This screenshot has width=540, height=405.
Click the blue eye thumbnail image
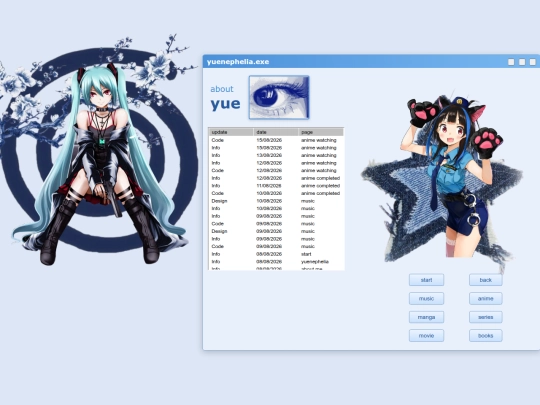click(x=279, y=97)
